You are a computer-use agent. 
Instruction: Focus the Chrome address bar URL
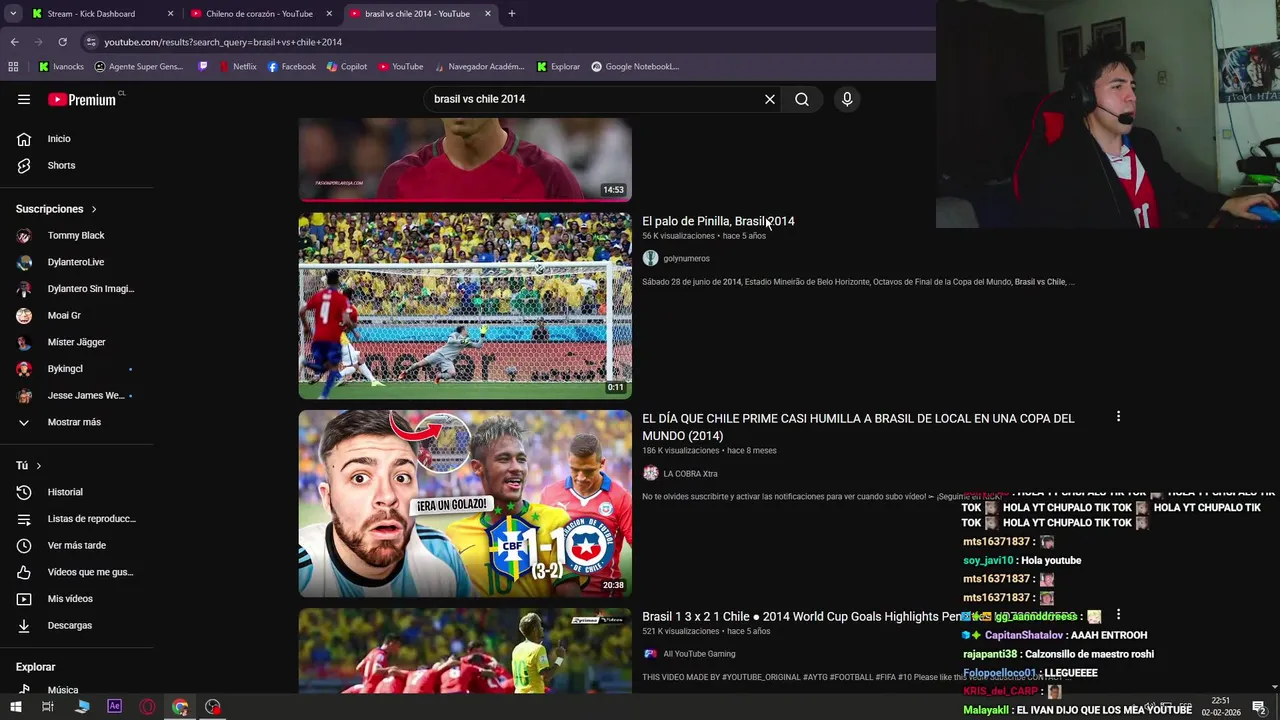(223, 42)
